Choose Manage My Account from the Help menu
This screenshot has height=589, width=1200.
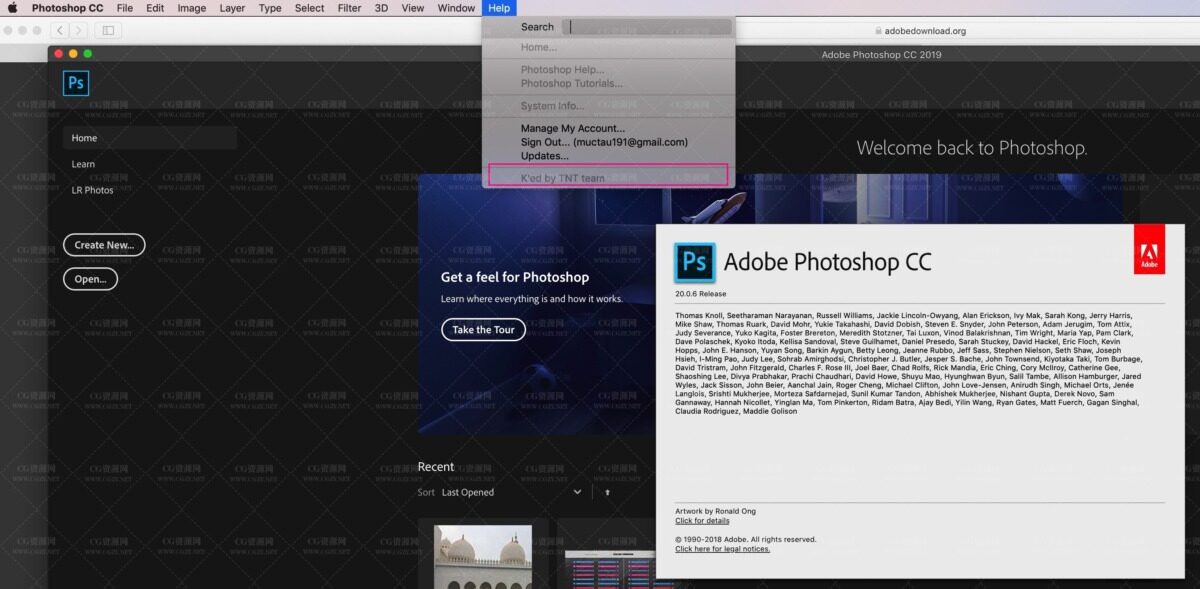[x=572, y=128]
